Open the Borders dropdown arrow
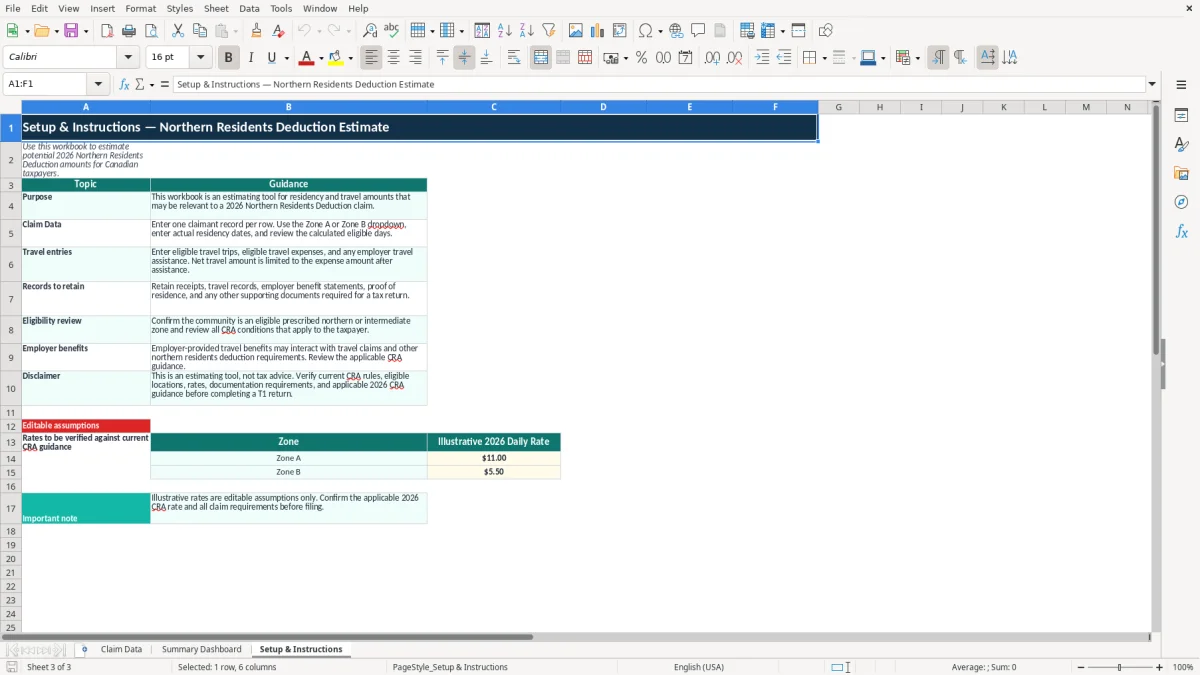This screenshot has height=675, width=1200. coord(825,58)
